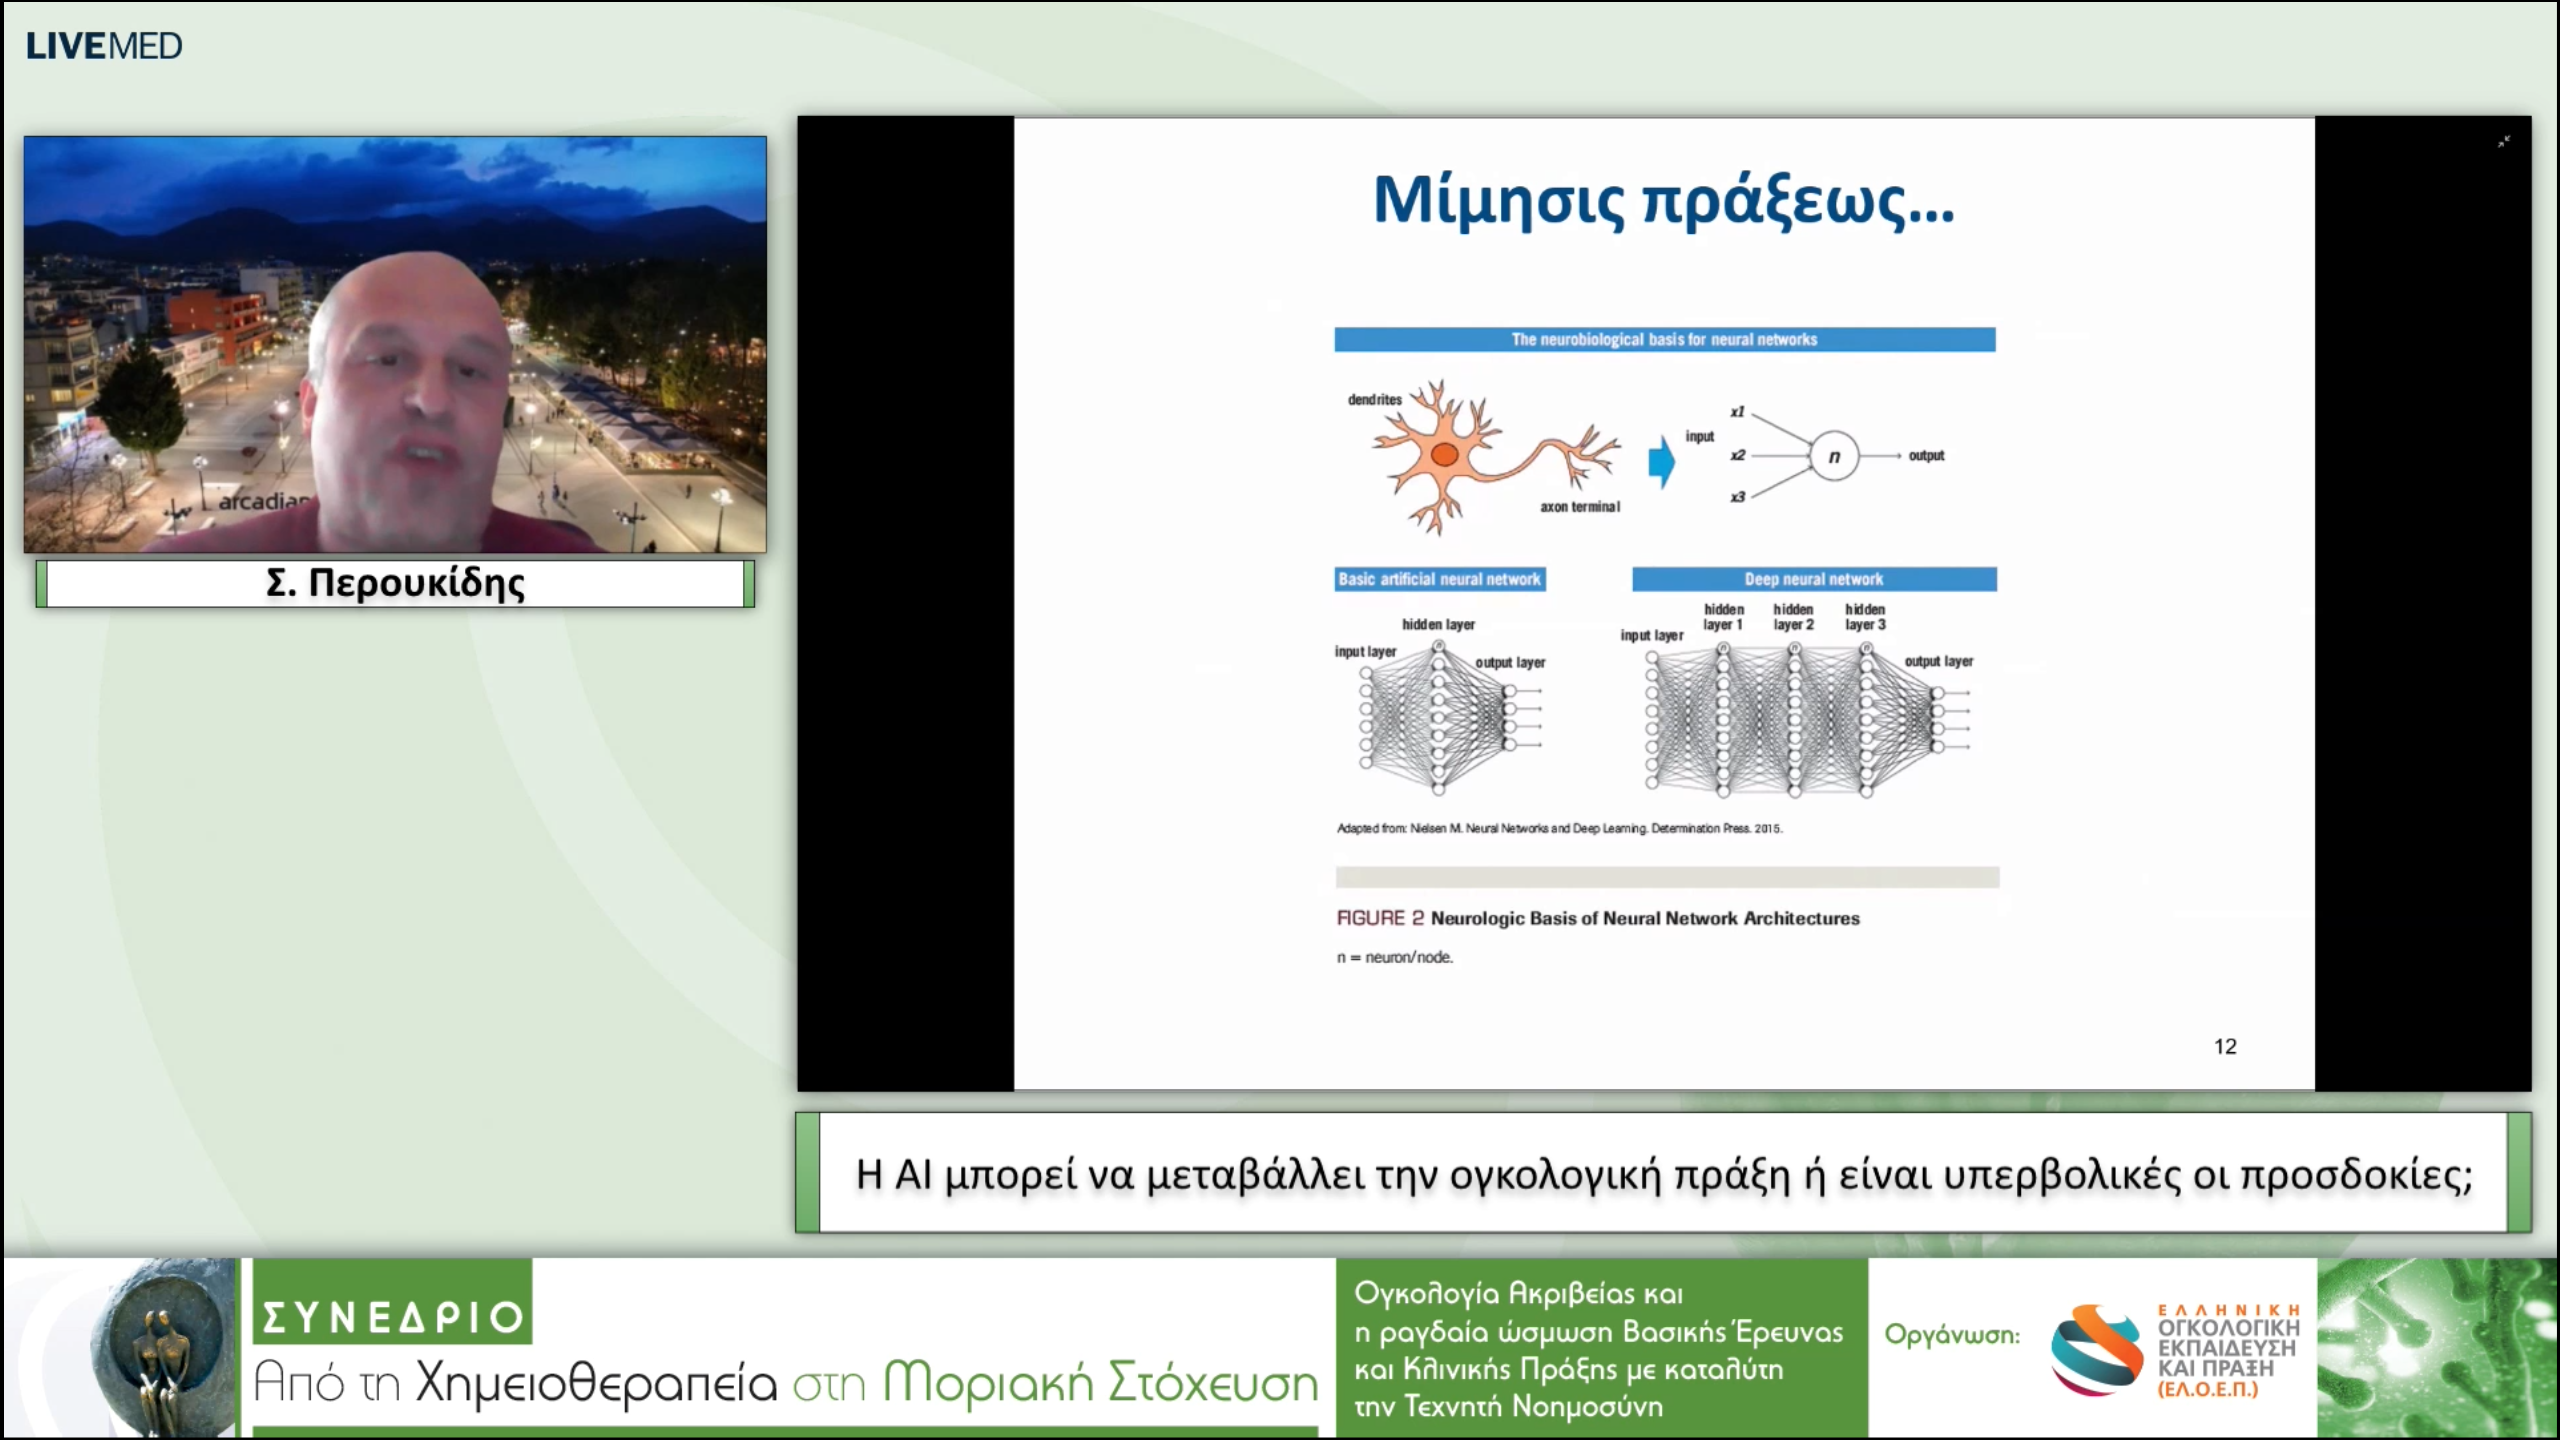Expand 'The neurobiological basis for neural networks' banner
The height and width of the screenshot is (1440, 2560).
coord(1663,339)
